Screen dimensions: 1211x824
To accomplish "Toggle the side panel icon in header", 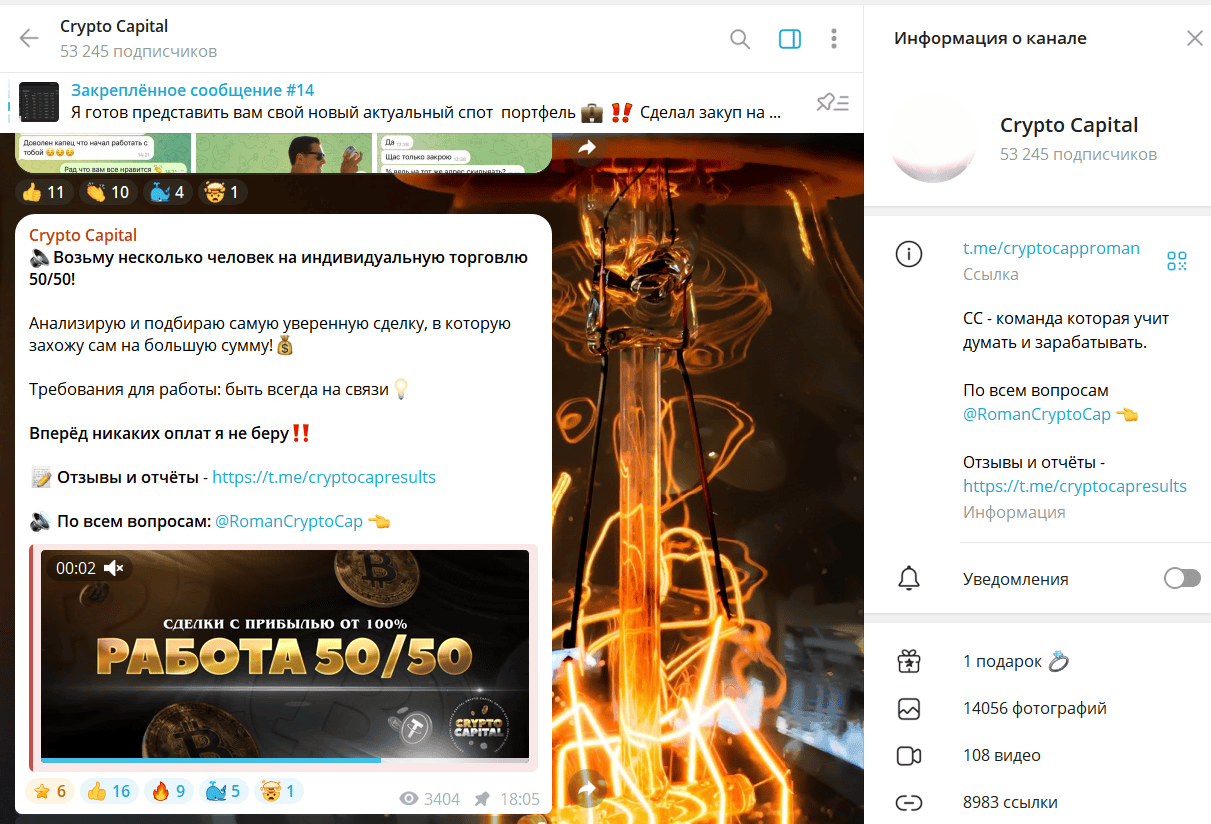I will click(790, 39).
